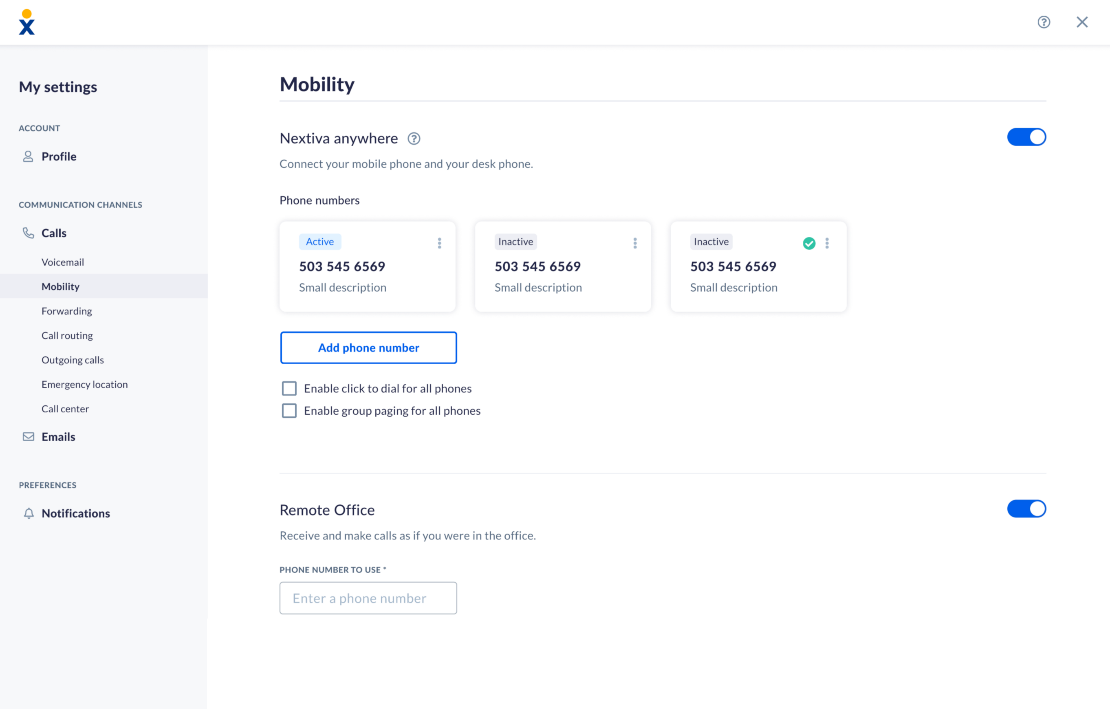Screen dimensions: 1110x709
Task: Disable the Remote Office toggle
Action: pyautogui.click(x=1026, y=509)
